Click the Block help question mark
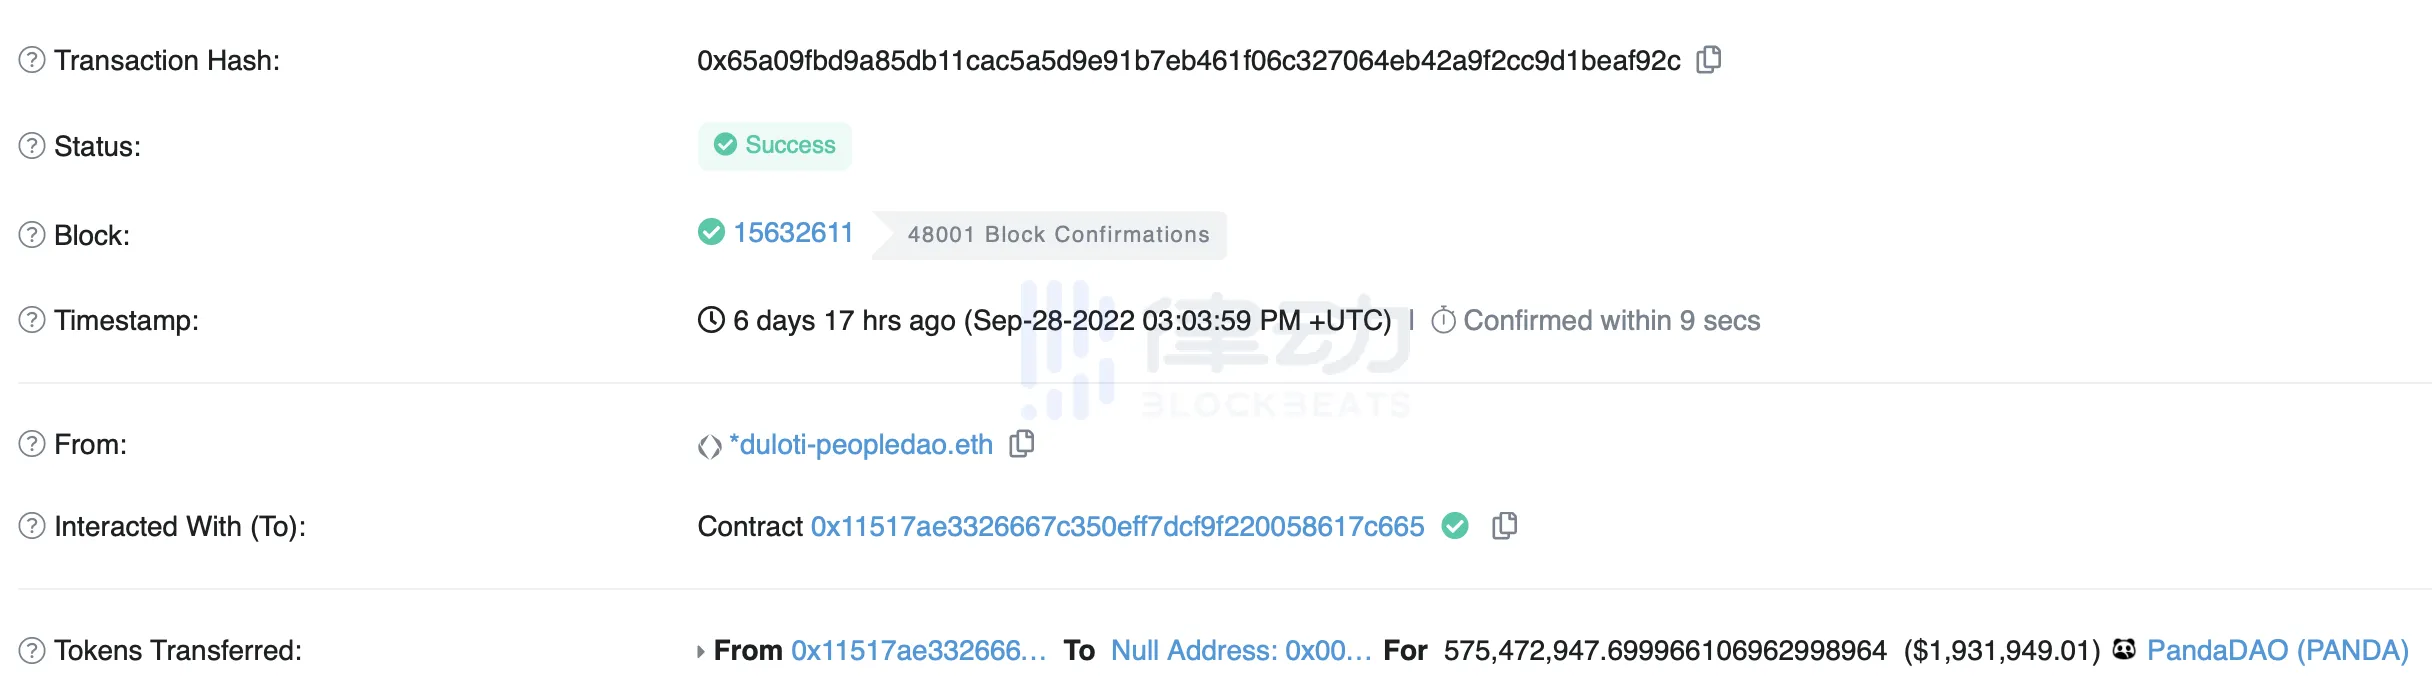This screenshot has height=700, width=2432. coord(32,235)
